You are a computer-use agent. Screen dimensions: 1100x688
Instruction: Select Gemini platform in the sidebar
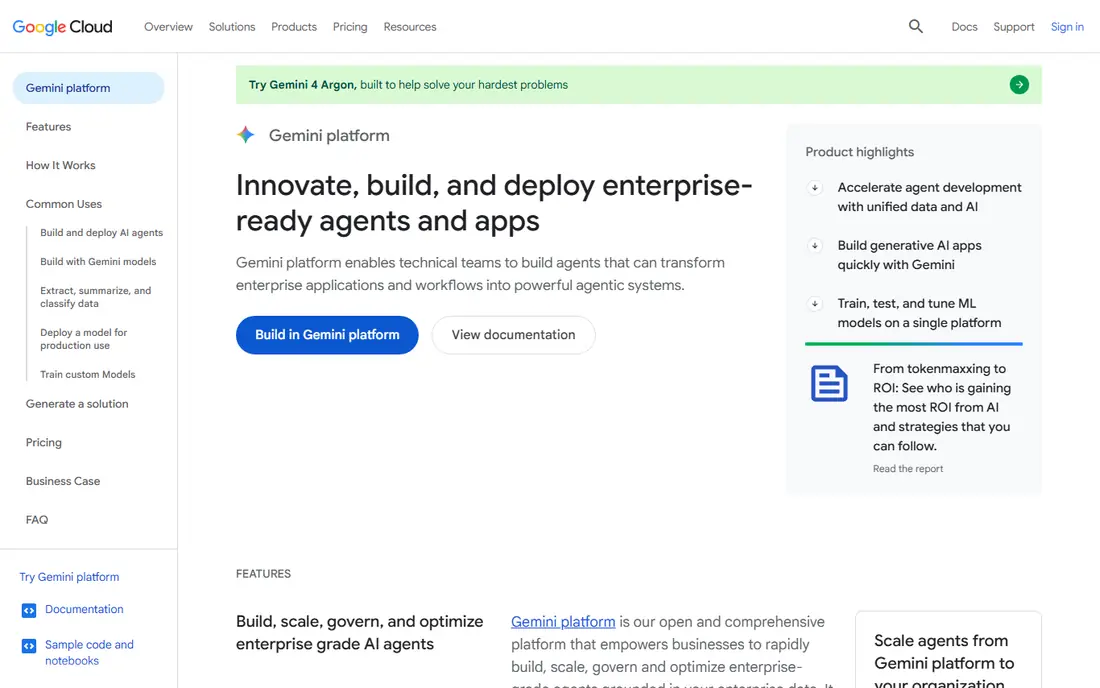click(x=88, y=88)
